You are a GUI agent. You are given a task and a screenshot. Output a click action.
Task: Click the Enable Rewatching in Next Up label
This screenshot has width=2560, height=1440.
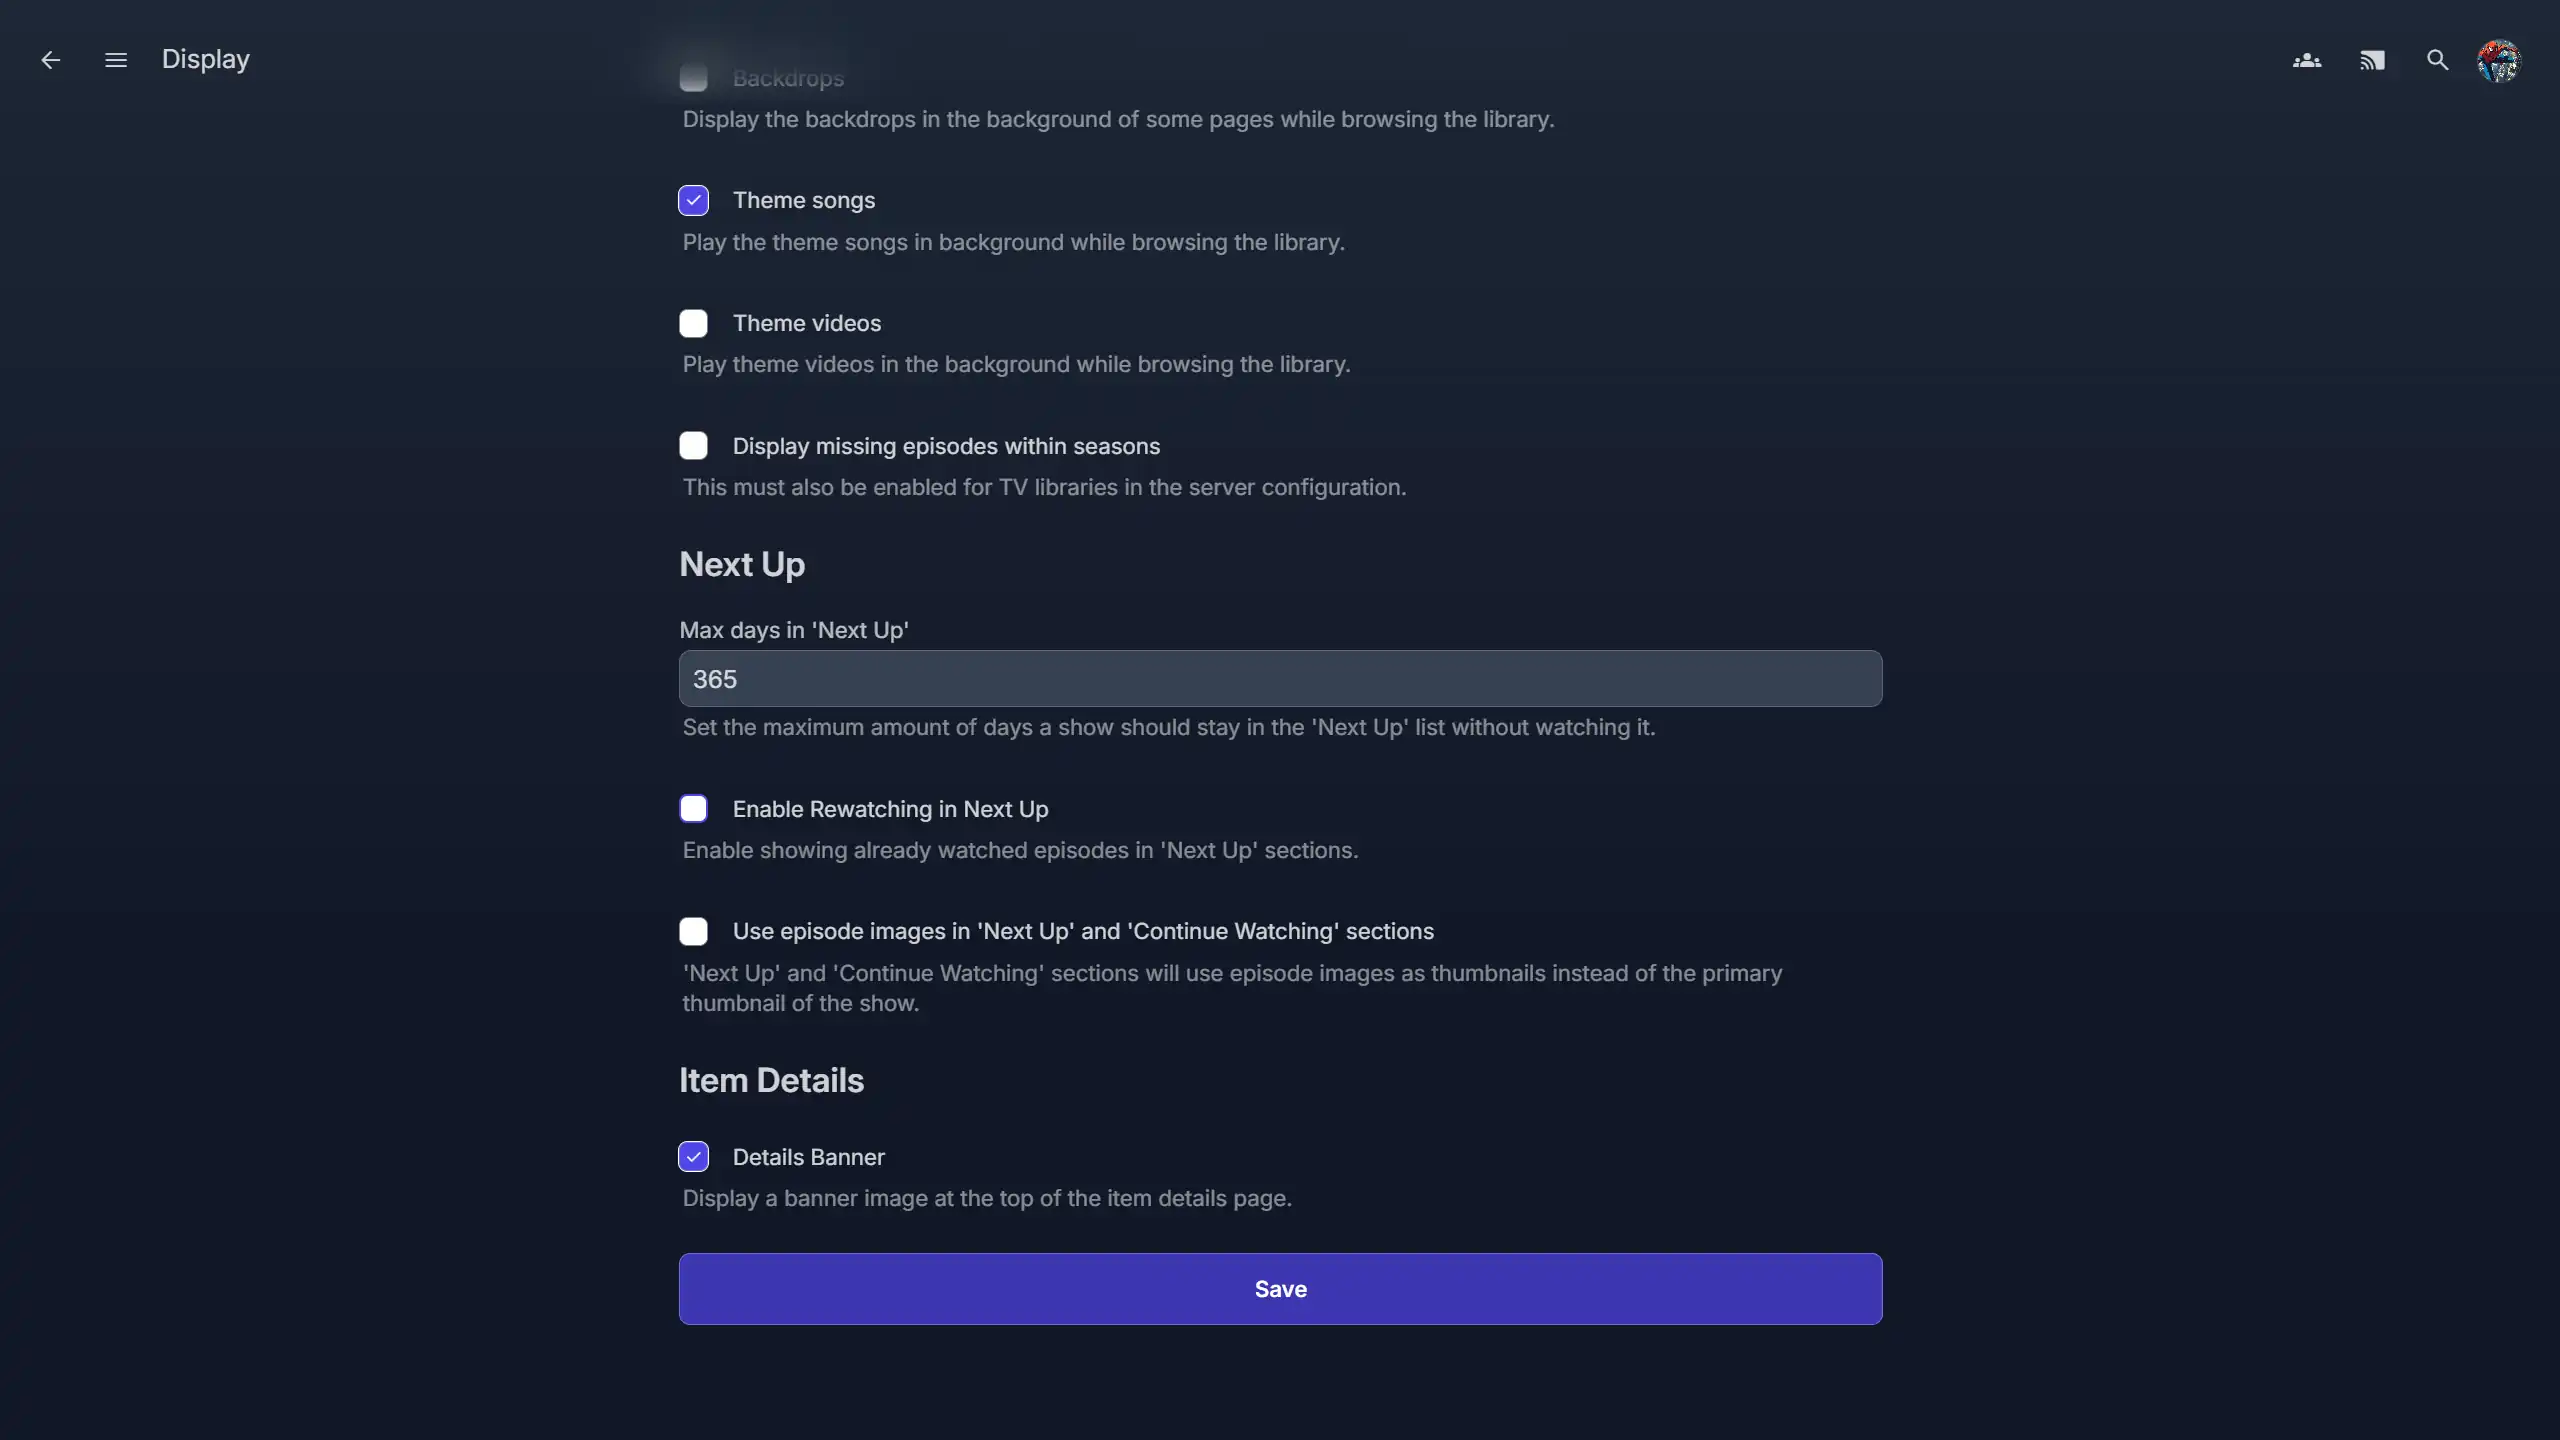[x=890, y=809]
